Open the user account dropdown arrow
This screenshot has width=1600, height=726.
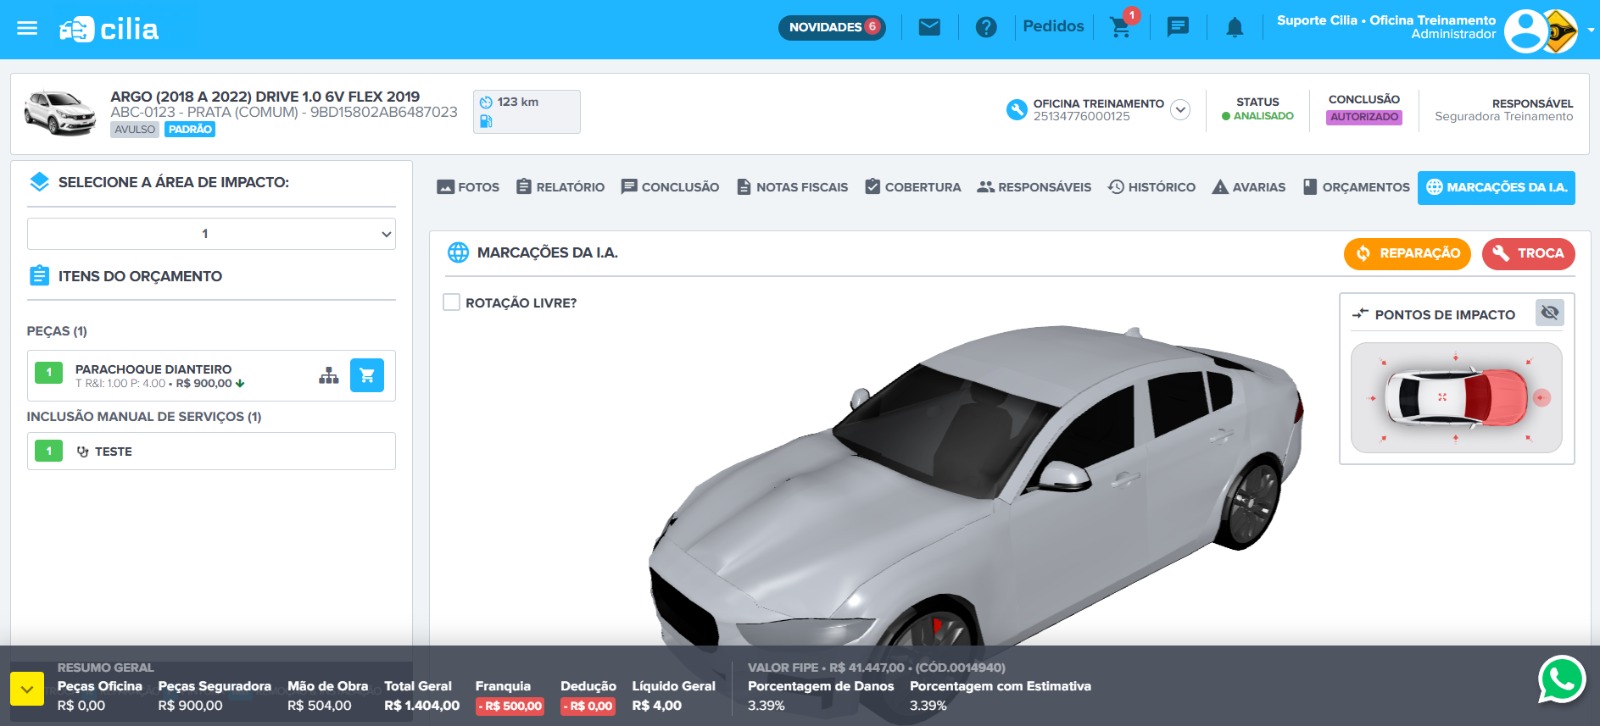[1591, 29]
